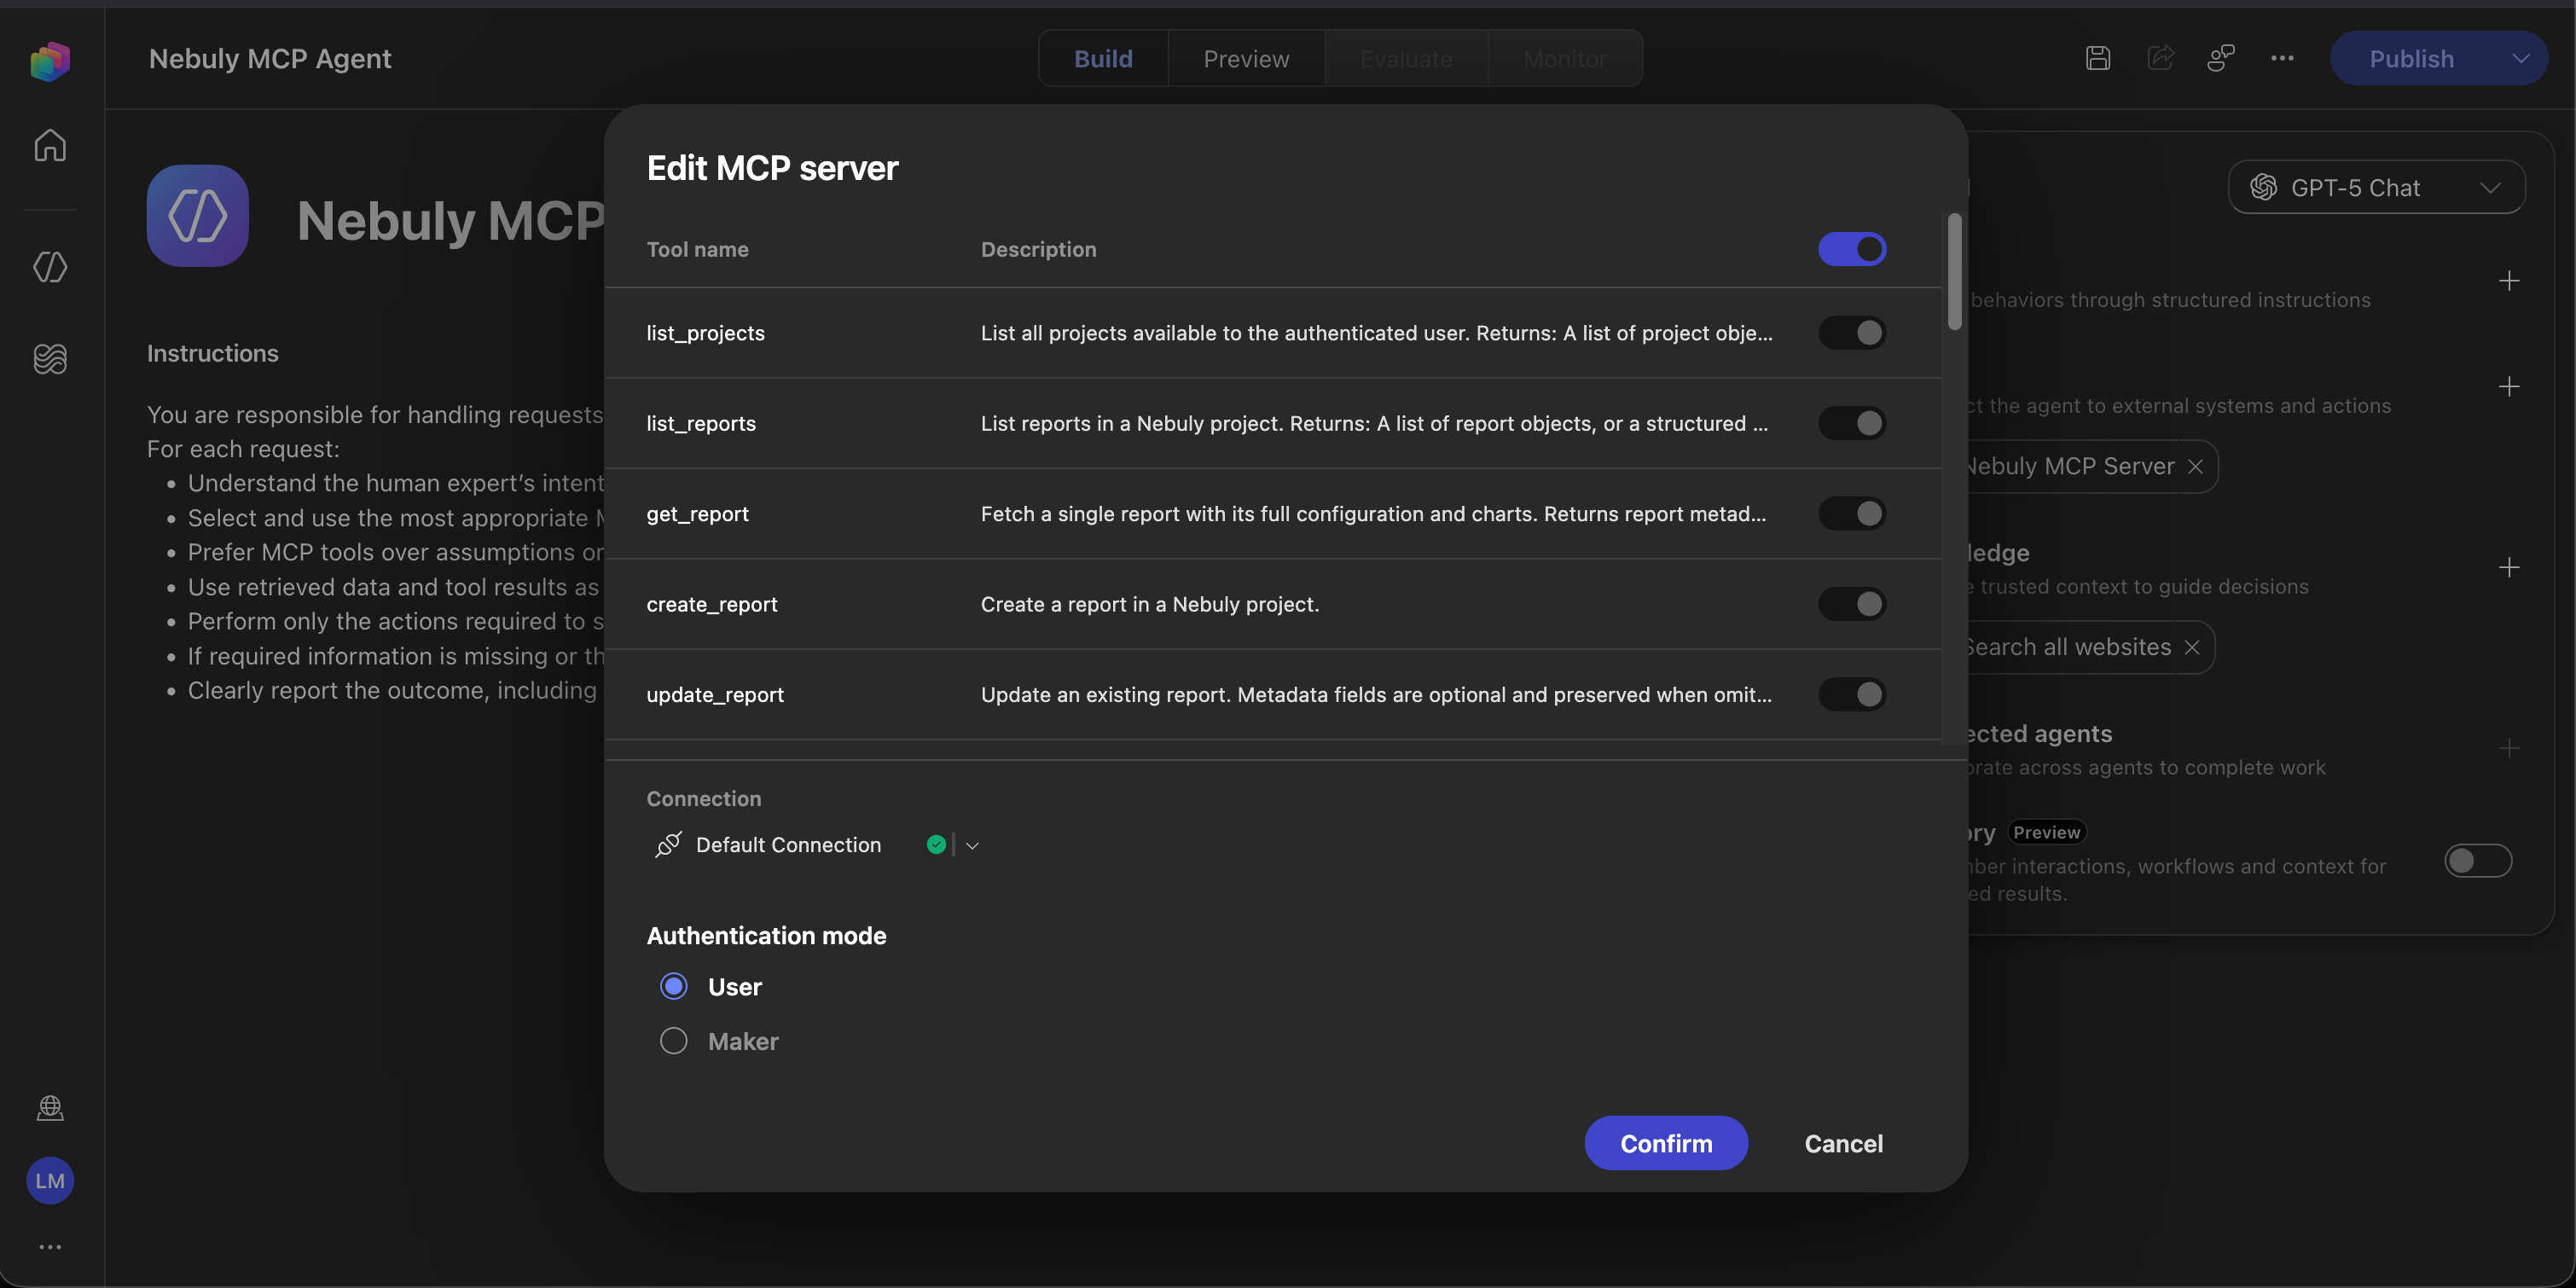Viewport: 2576px width, 1288px height.
Task: Switch to the Preview tab
Action: coord(1246,59)
